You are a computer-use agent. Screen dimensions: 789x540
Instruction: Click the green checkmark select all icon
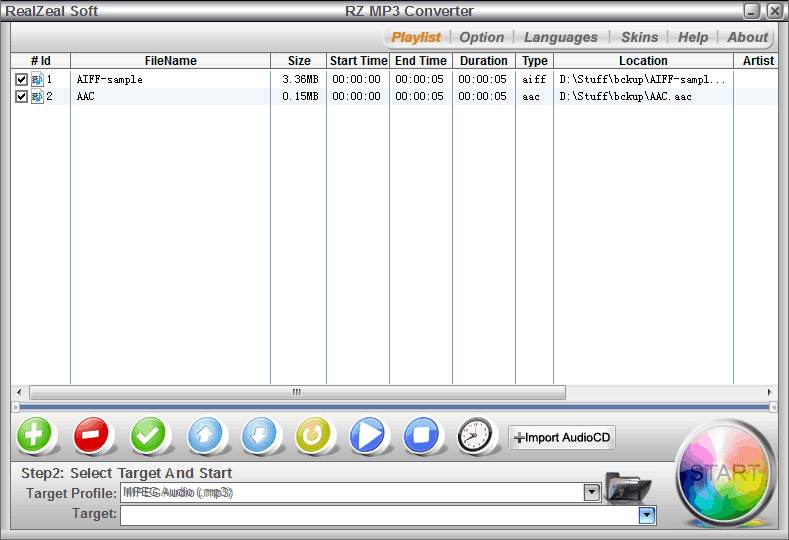coord(148,434)
